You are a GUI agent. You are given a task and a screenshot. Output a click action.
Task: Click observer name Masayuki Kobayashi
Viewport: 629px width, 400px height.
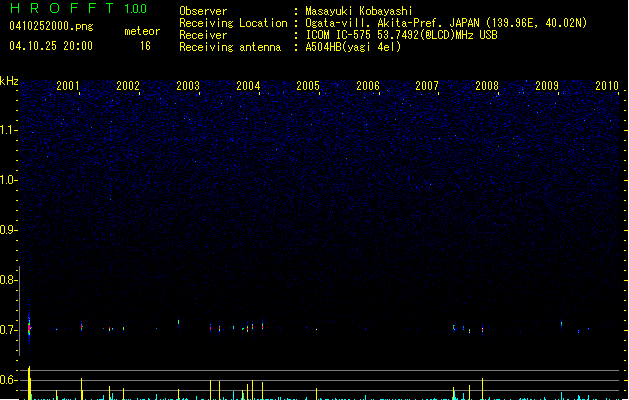[358, 11]
